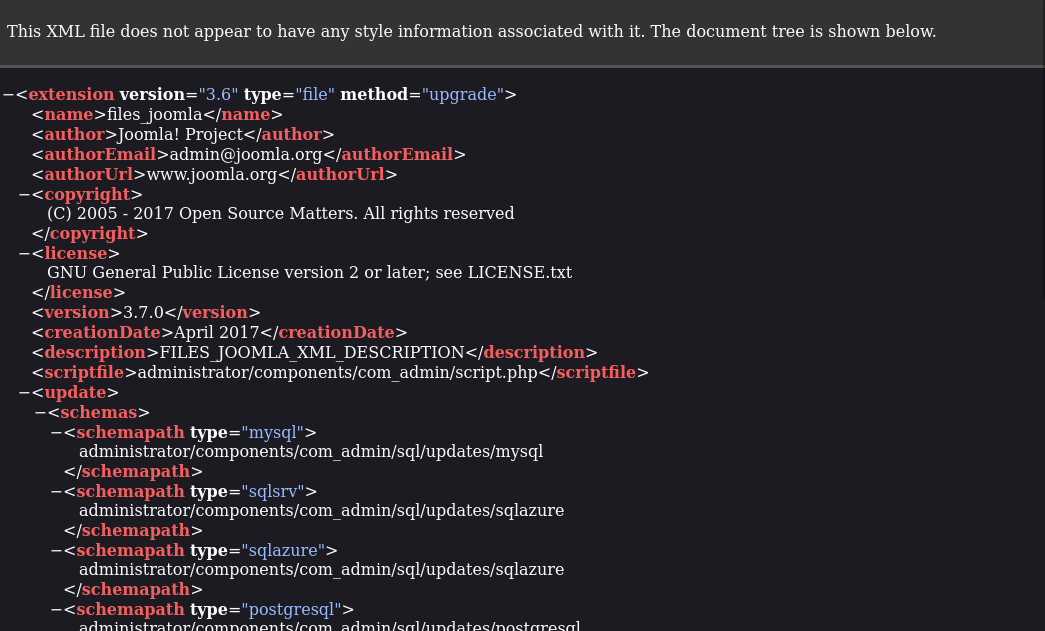Click the sql/updates/mysql path text
This screenshot has width=1045, height=631.
pyautogui.click(x=311, y=452)
